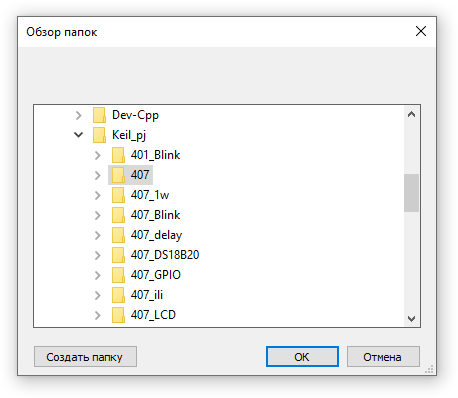Choose the 407_DS18B20 folder label

165,255
